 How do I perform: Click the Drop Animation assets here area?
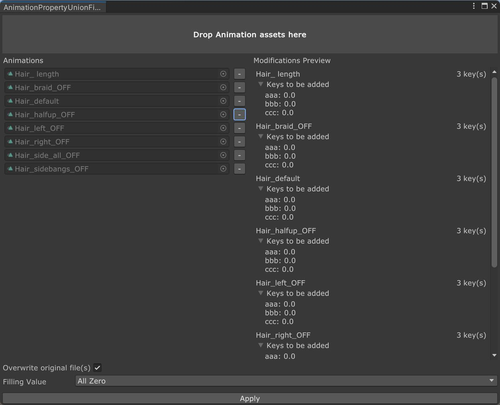coord(250,34)
